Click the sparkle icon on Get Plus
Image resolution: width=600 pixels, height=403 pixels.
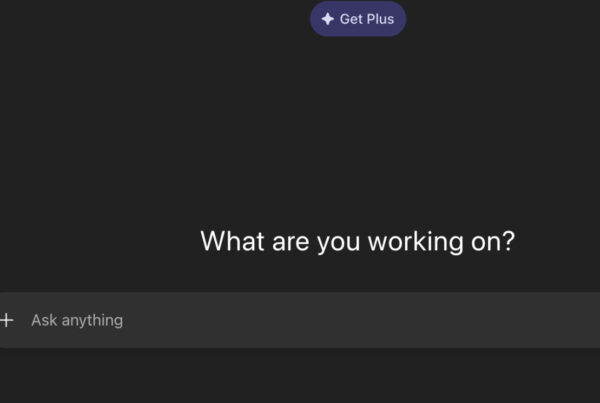(x=328, y=19)
